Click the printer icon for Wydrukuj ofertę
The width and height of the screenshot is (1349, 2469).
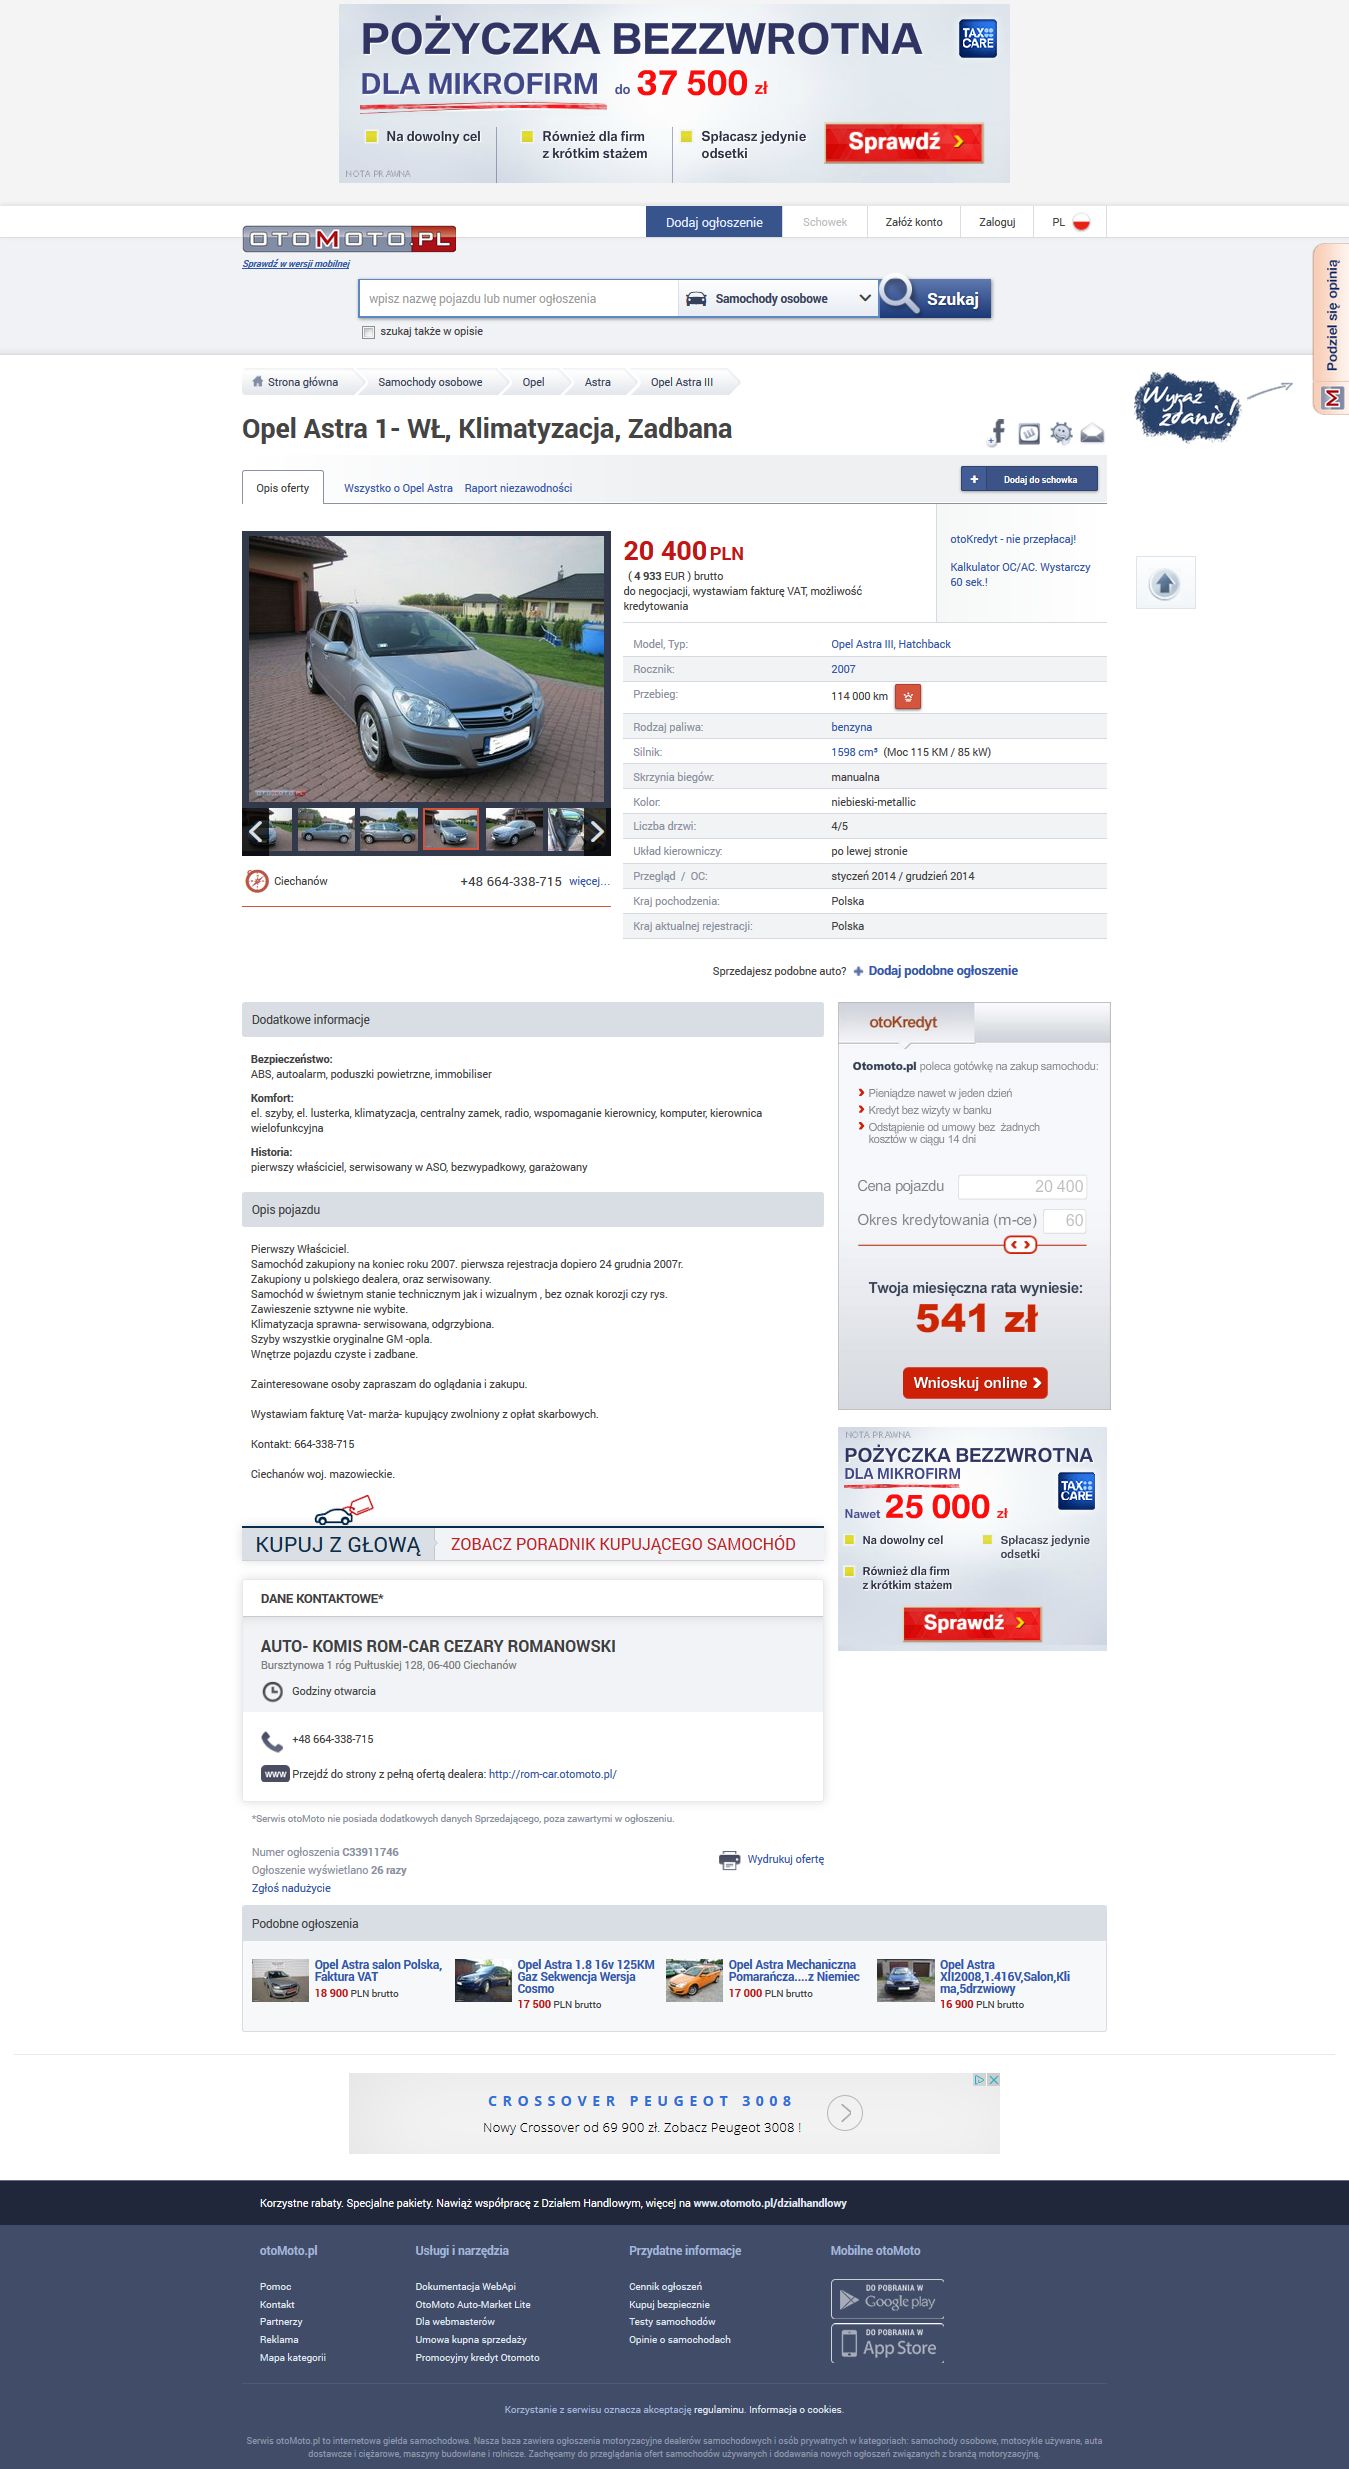[730, 1860]
